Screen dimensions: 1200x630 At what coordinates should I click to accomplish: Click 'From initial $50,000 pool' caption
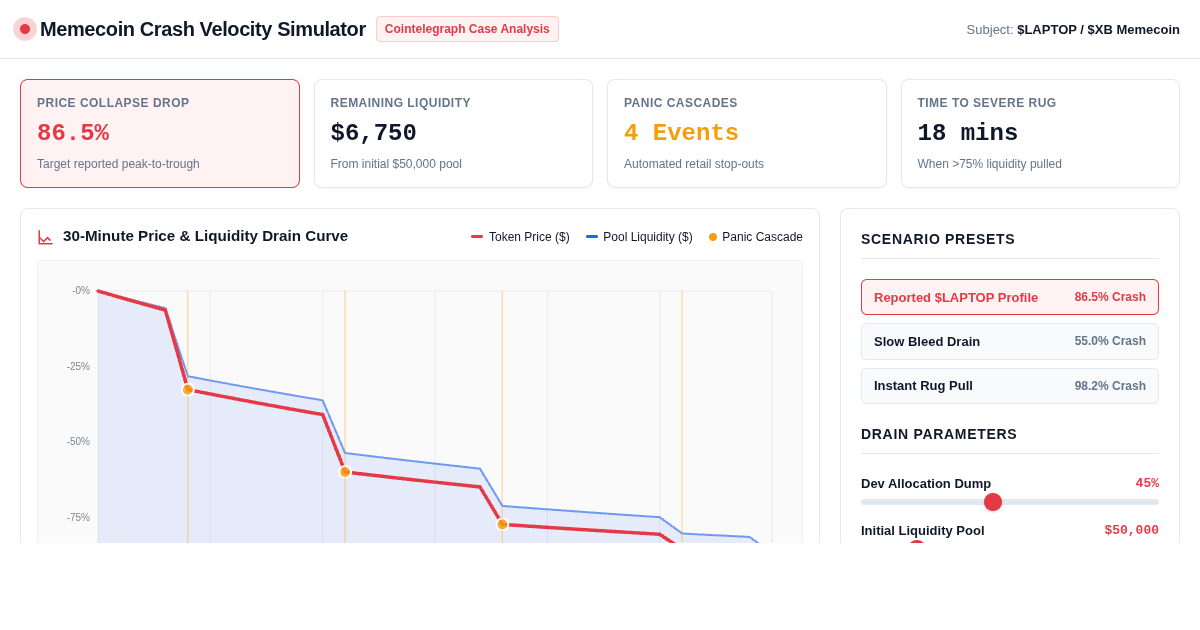pyautogui.click(x=396, y=164)
